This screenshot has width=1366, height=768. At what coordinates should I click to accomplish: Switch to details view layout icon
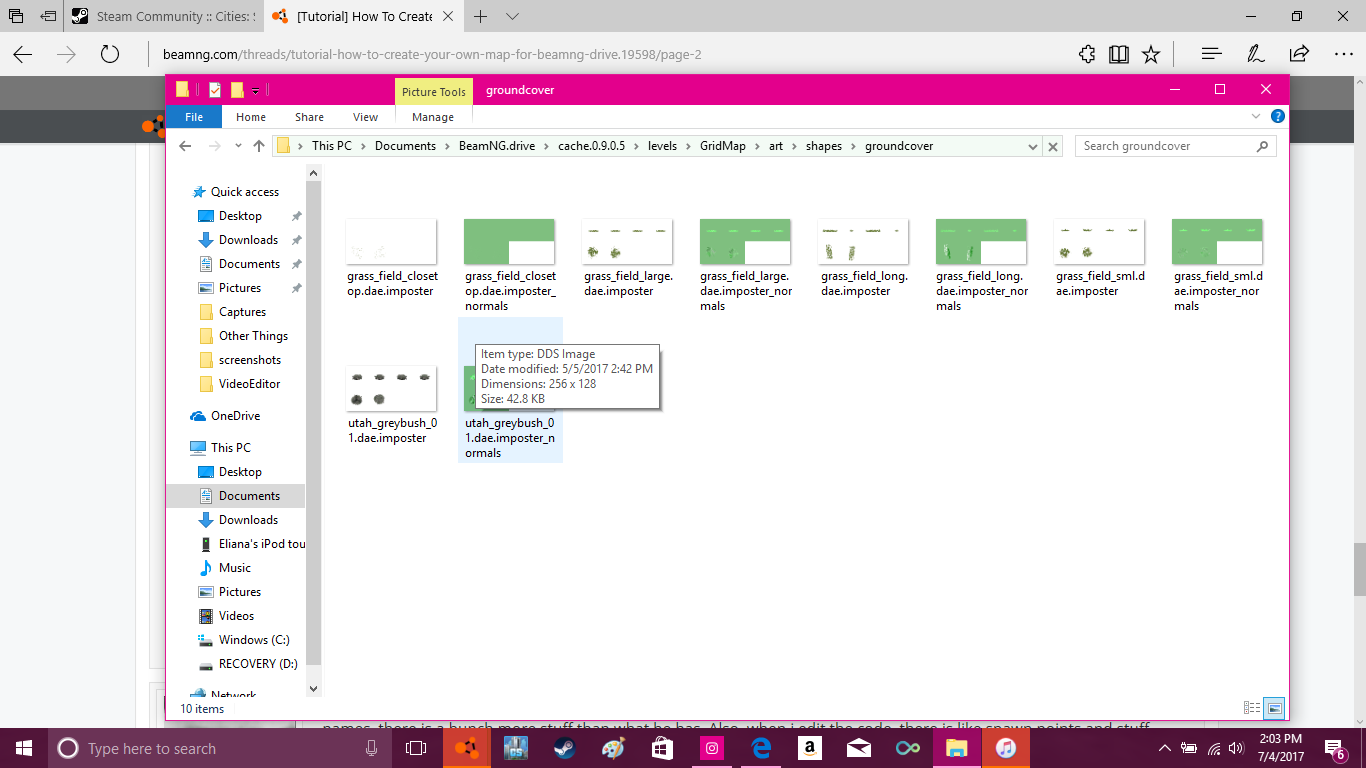(1251, 708)
